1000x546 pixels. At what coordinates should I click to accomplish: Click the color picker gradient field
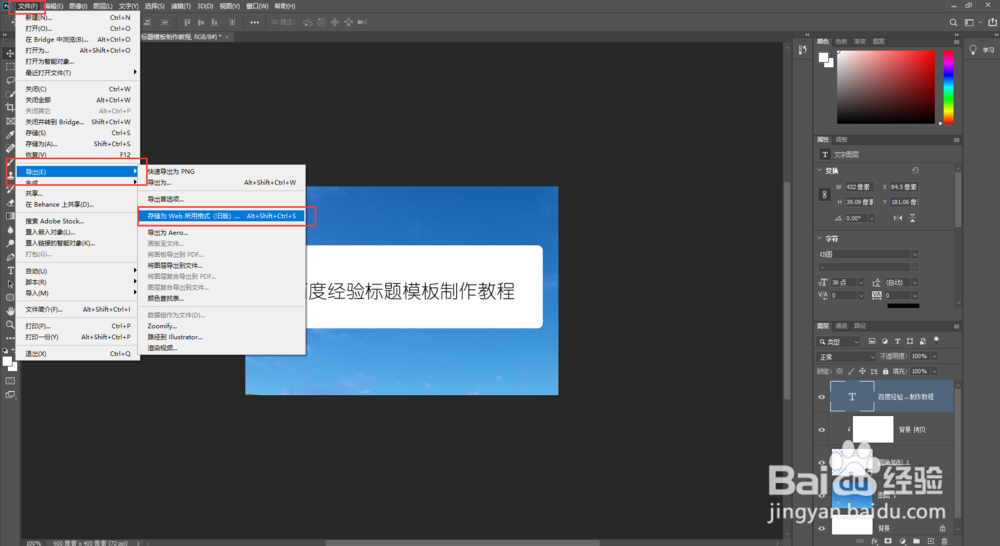(886, 87)
